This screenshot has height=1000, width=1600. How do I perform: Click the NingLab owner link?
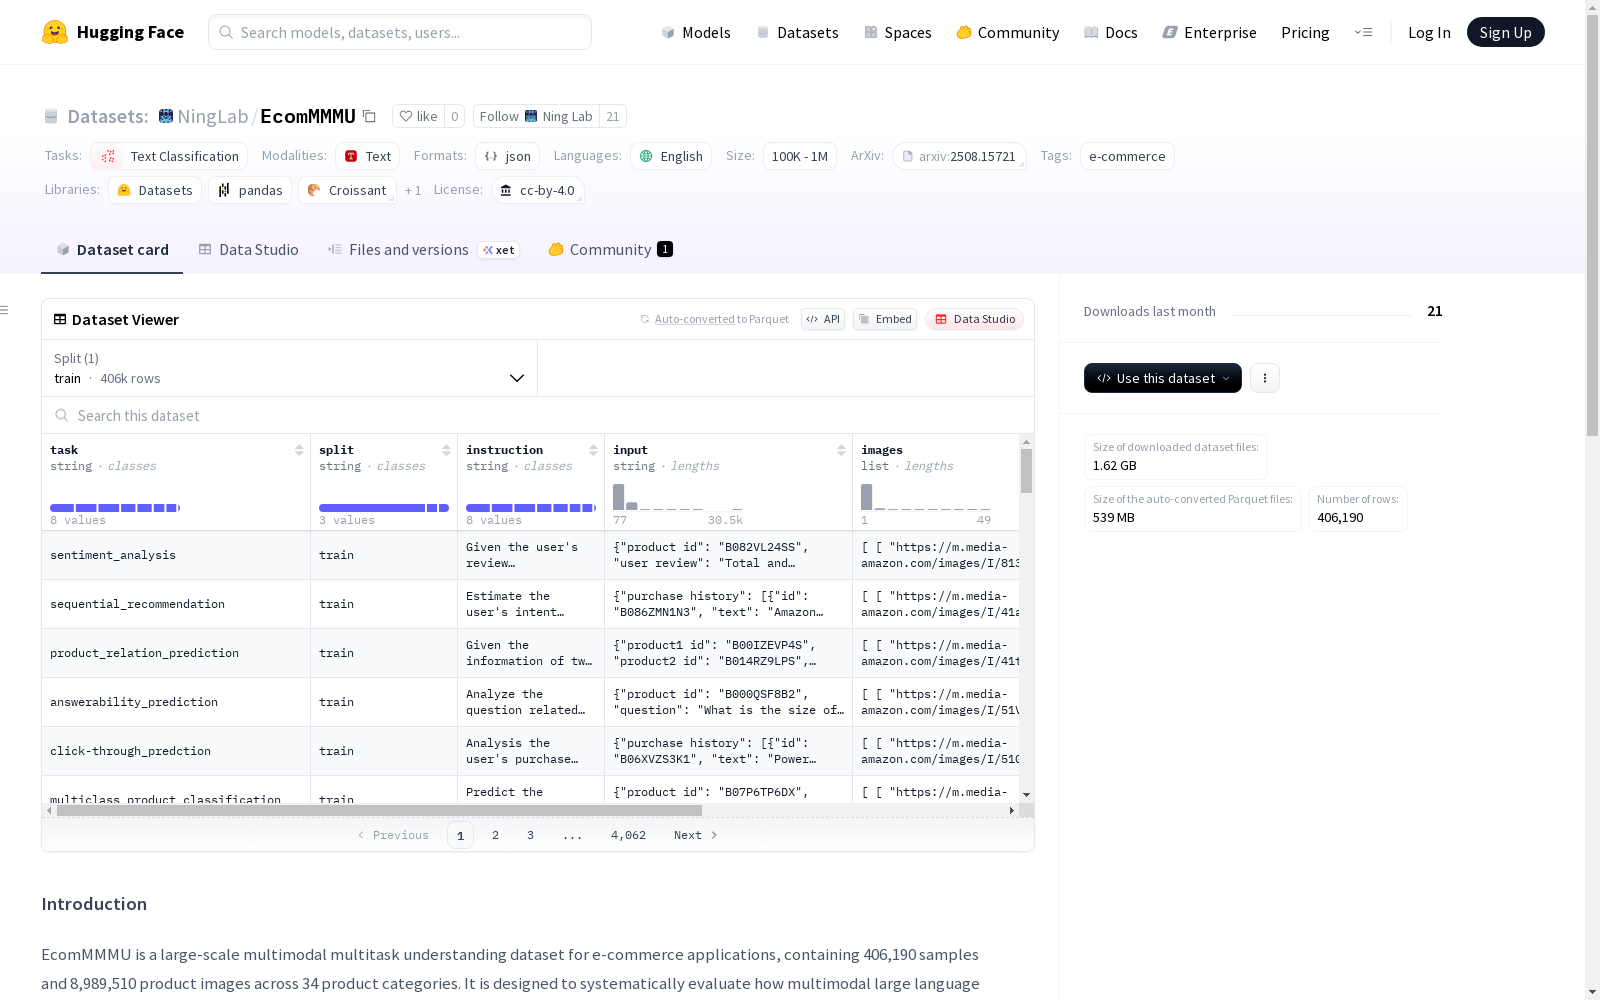(212, 116)
